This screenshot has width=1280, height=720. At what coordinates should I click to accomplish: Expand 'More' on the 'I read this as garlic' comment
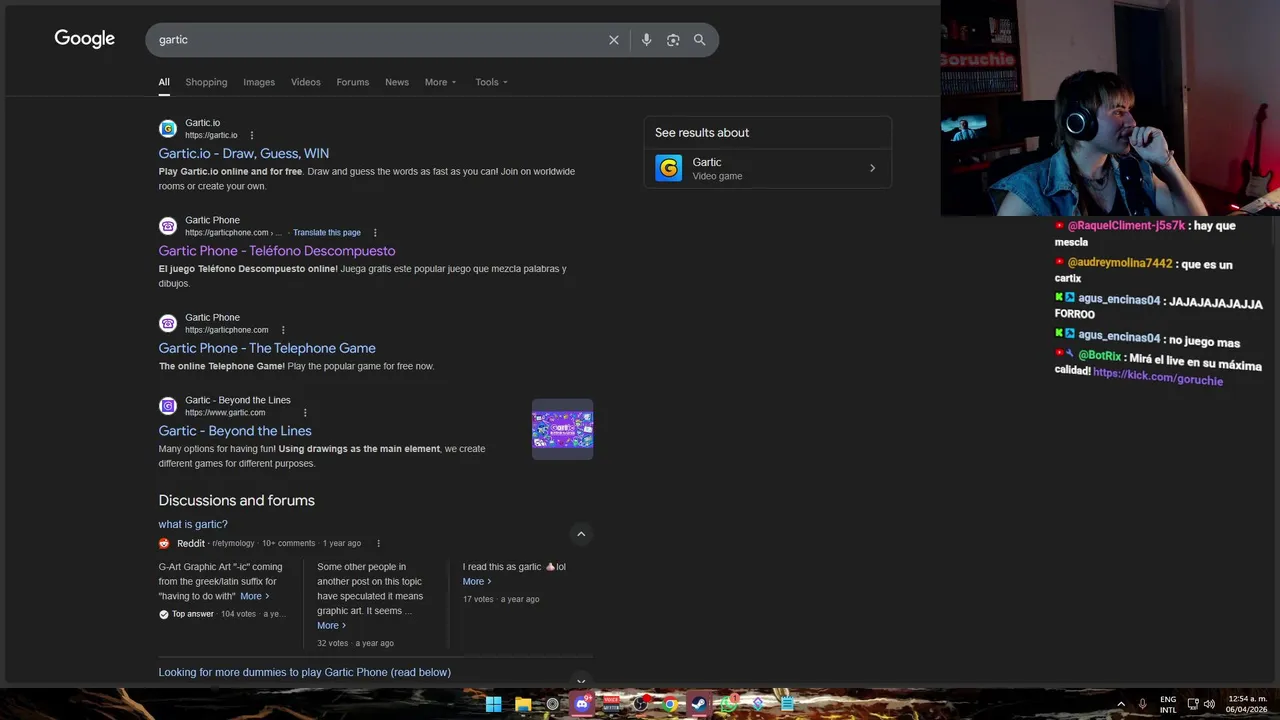point(477,581)
